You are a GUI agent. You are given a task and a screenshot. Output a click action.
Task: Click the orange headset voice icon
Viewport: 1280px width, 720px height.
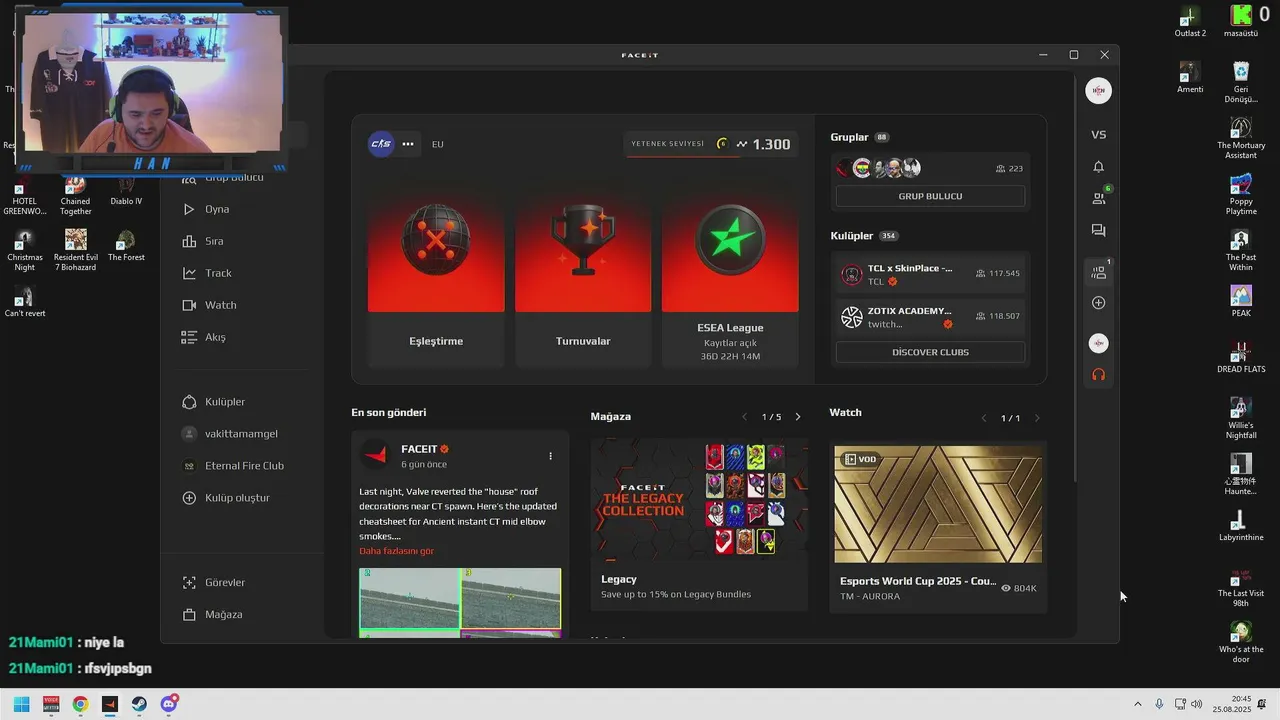tap(1099, 375)
